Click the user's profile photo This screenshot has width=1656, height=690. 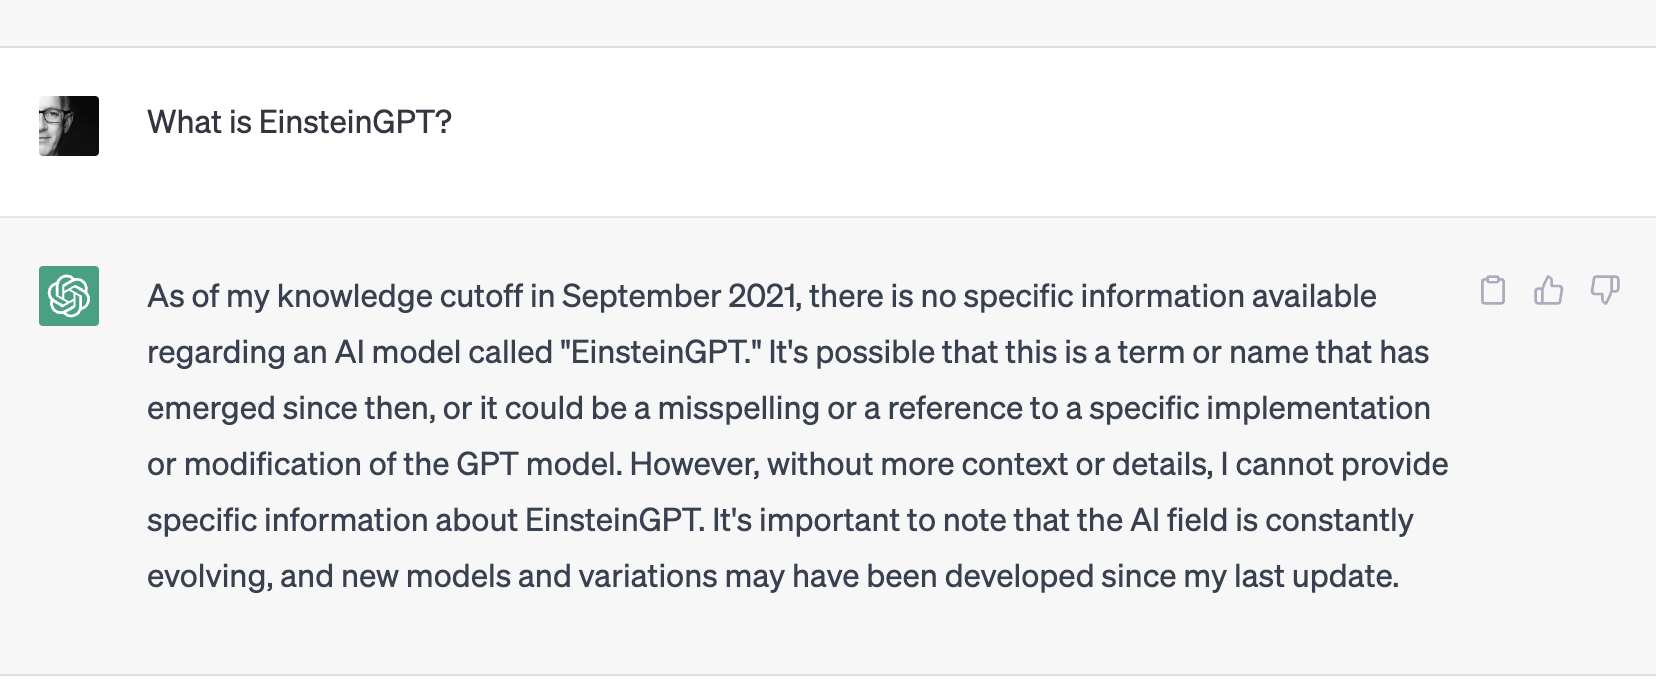(x=69, y=126)
